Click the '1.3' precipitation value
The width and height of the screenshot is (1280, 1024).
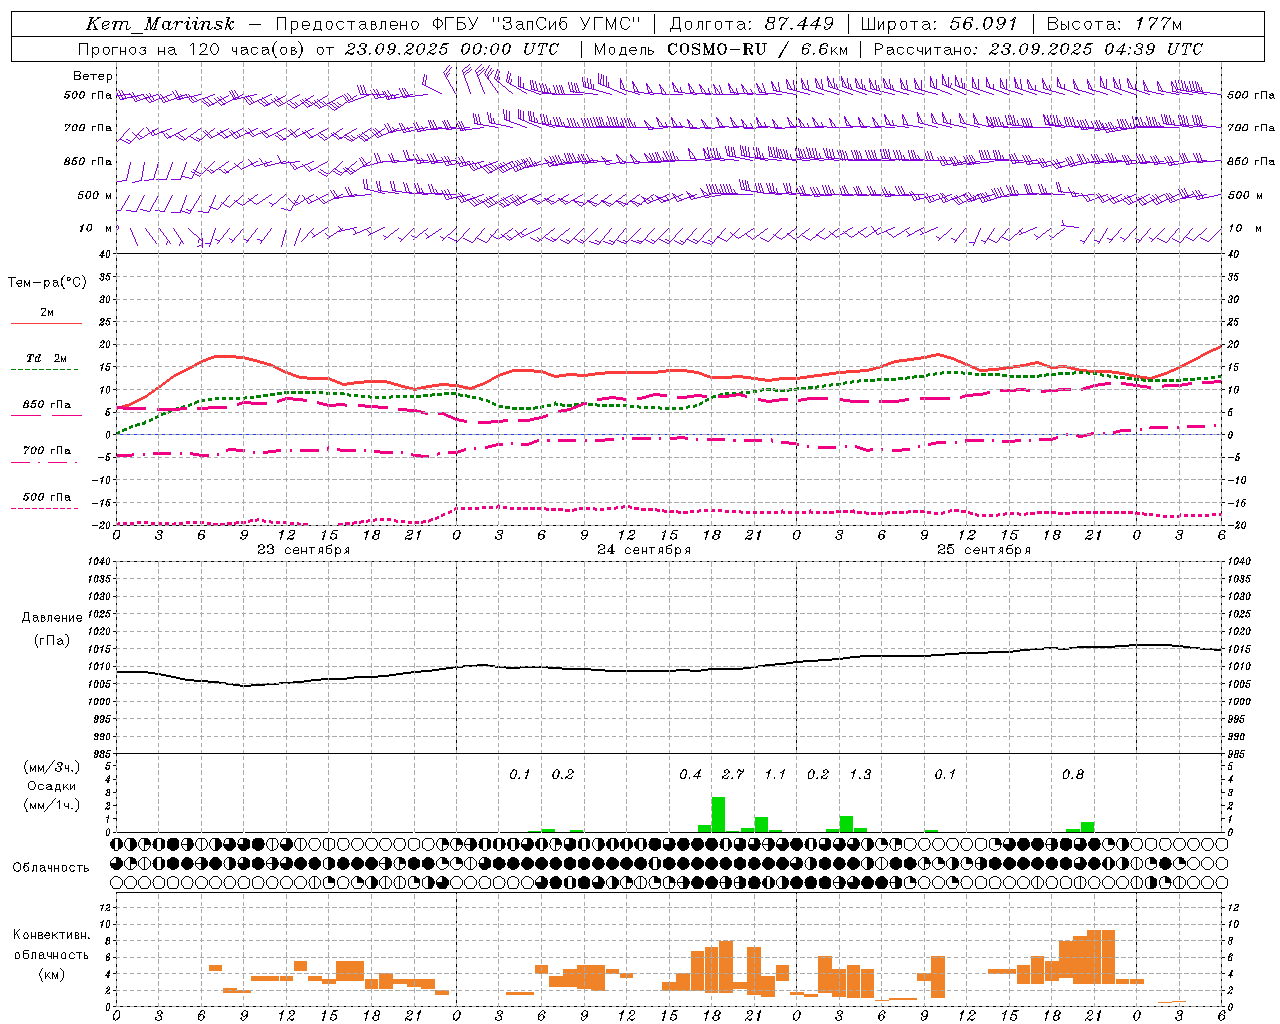[x=860, y=774]
